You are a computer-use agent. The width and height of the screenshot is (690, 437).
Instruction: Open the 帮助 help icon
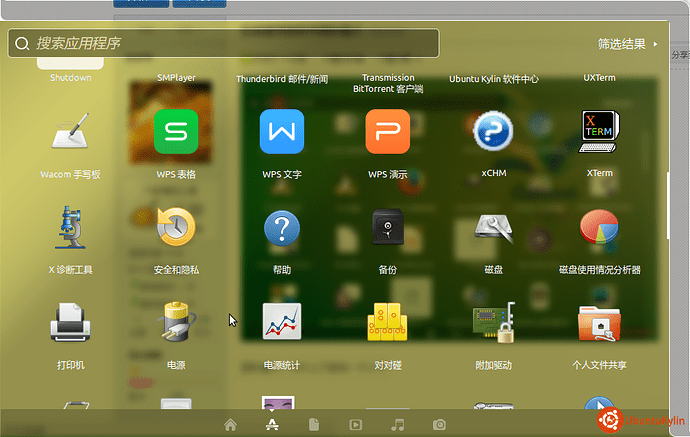pos(282,228)
